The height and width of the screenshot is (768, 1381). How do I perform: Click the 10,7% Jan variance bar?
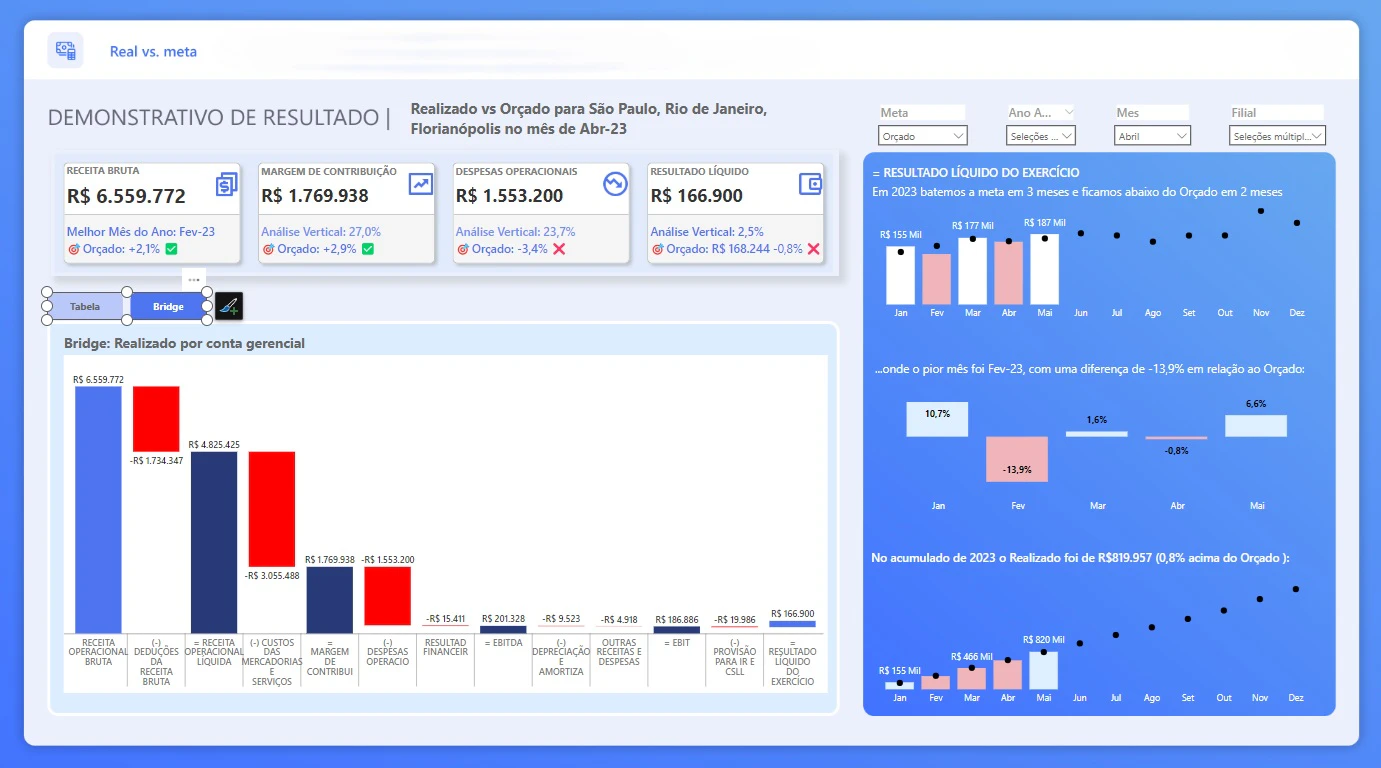[x=937, y=419]
